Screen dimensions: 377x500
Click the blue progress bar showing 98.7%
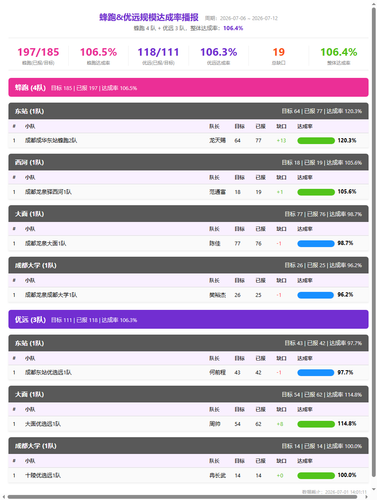[x=316, y=243]
